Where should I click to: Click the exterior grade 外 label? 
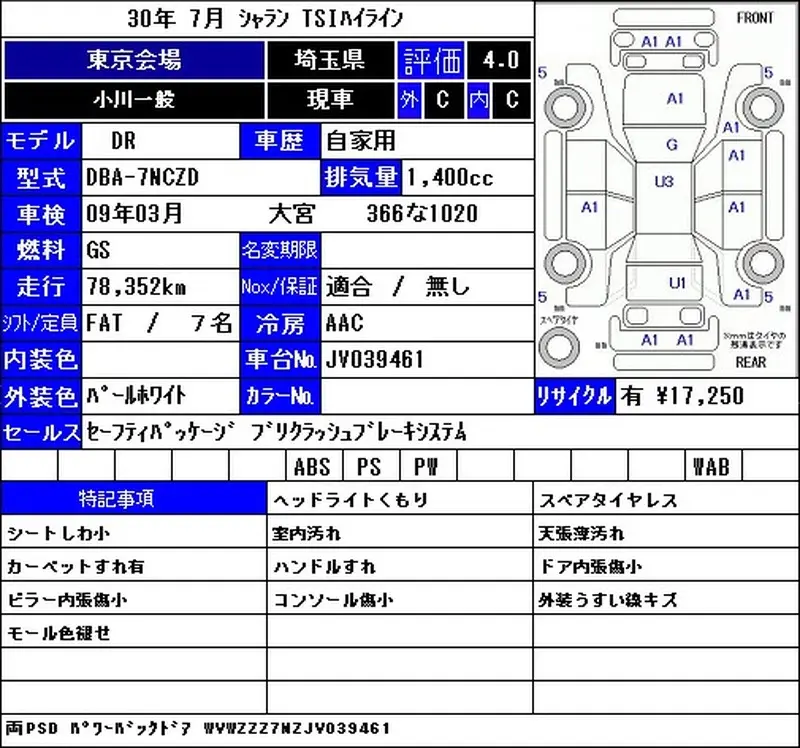(x=409, y=99)
